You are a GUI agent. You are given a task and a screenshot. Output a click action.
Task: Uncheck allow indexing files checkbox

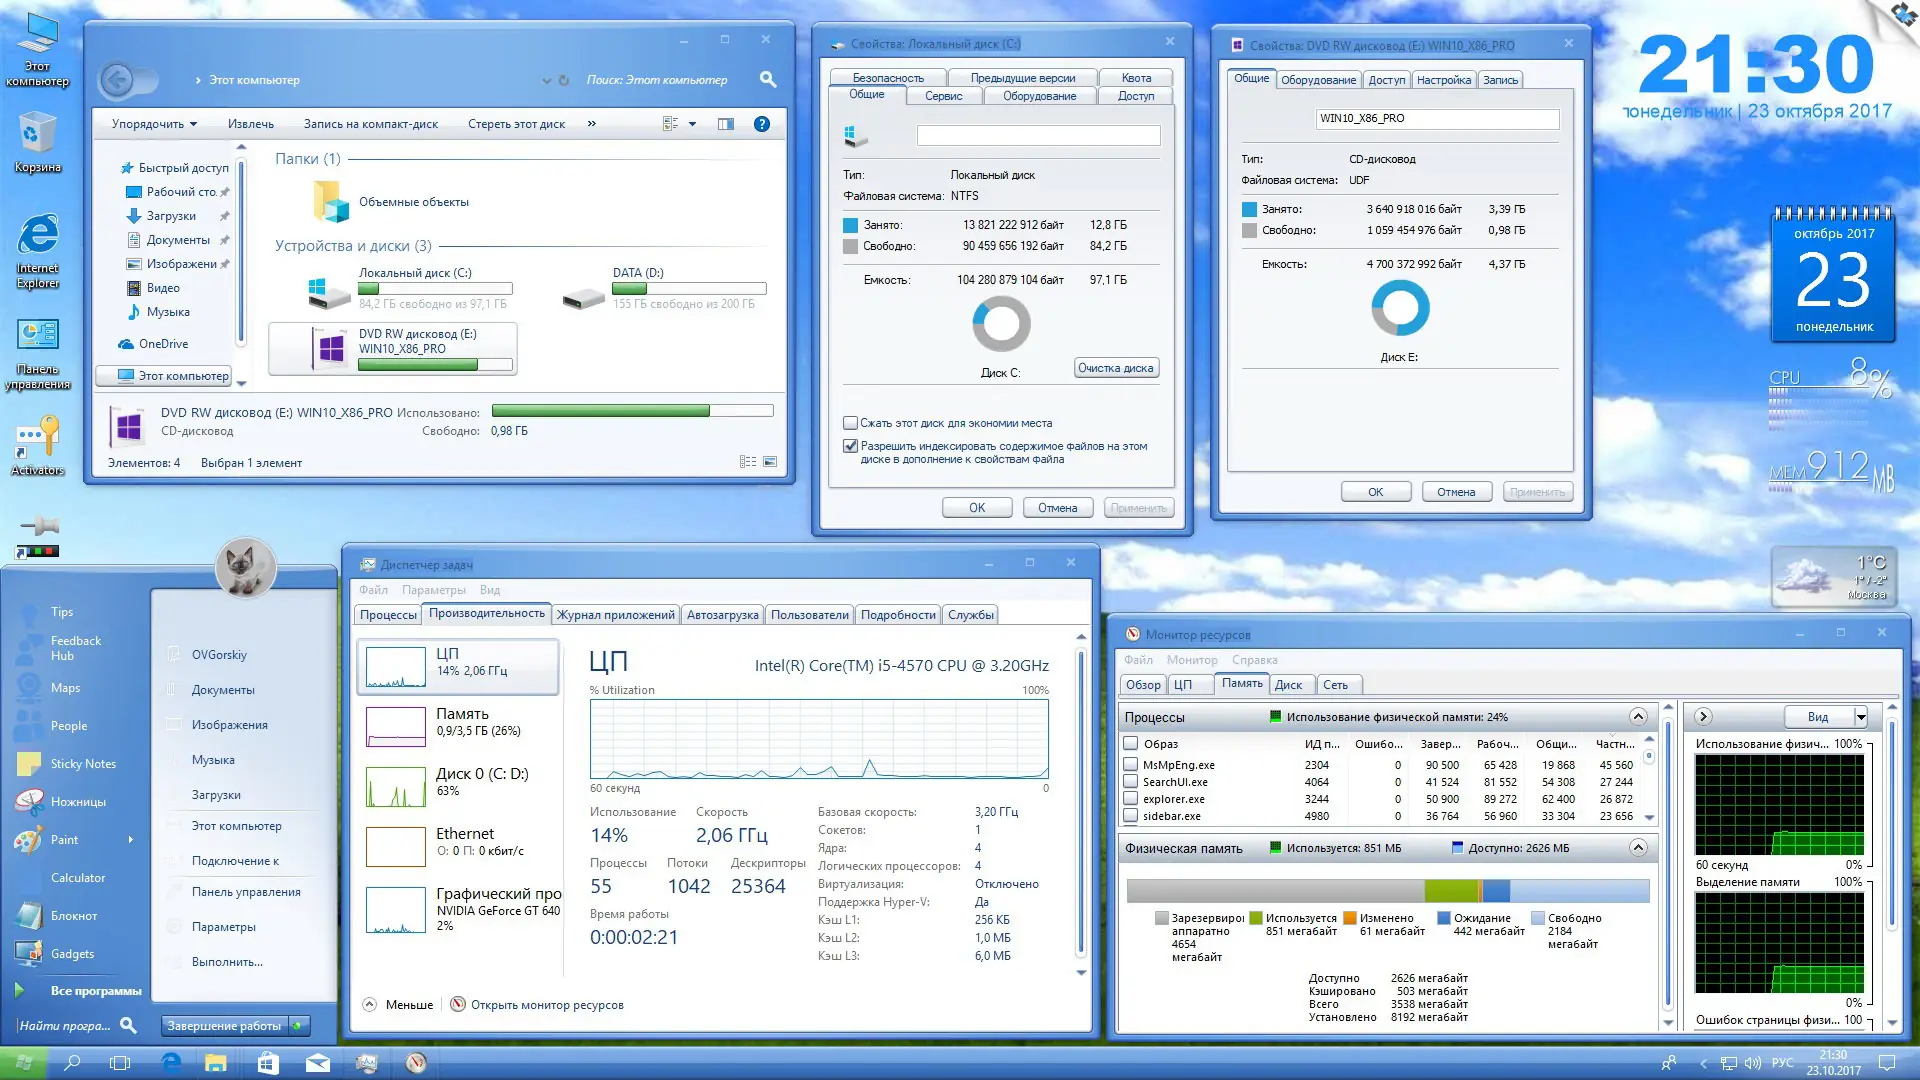(850, 446)
